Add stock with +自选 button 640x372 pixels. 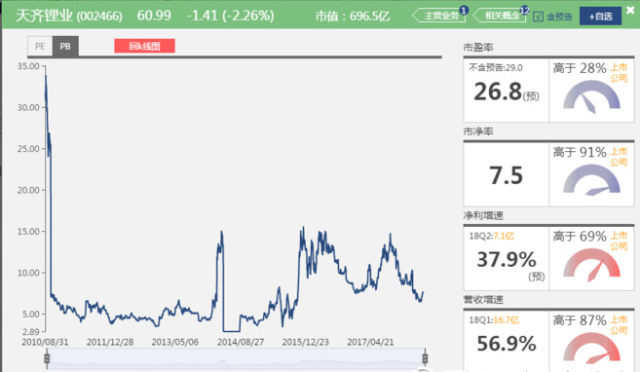(x=600, y=16)
